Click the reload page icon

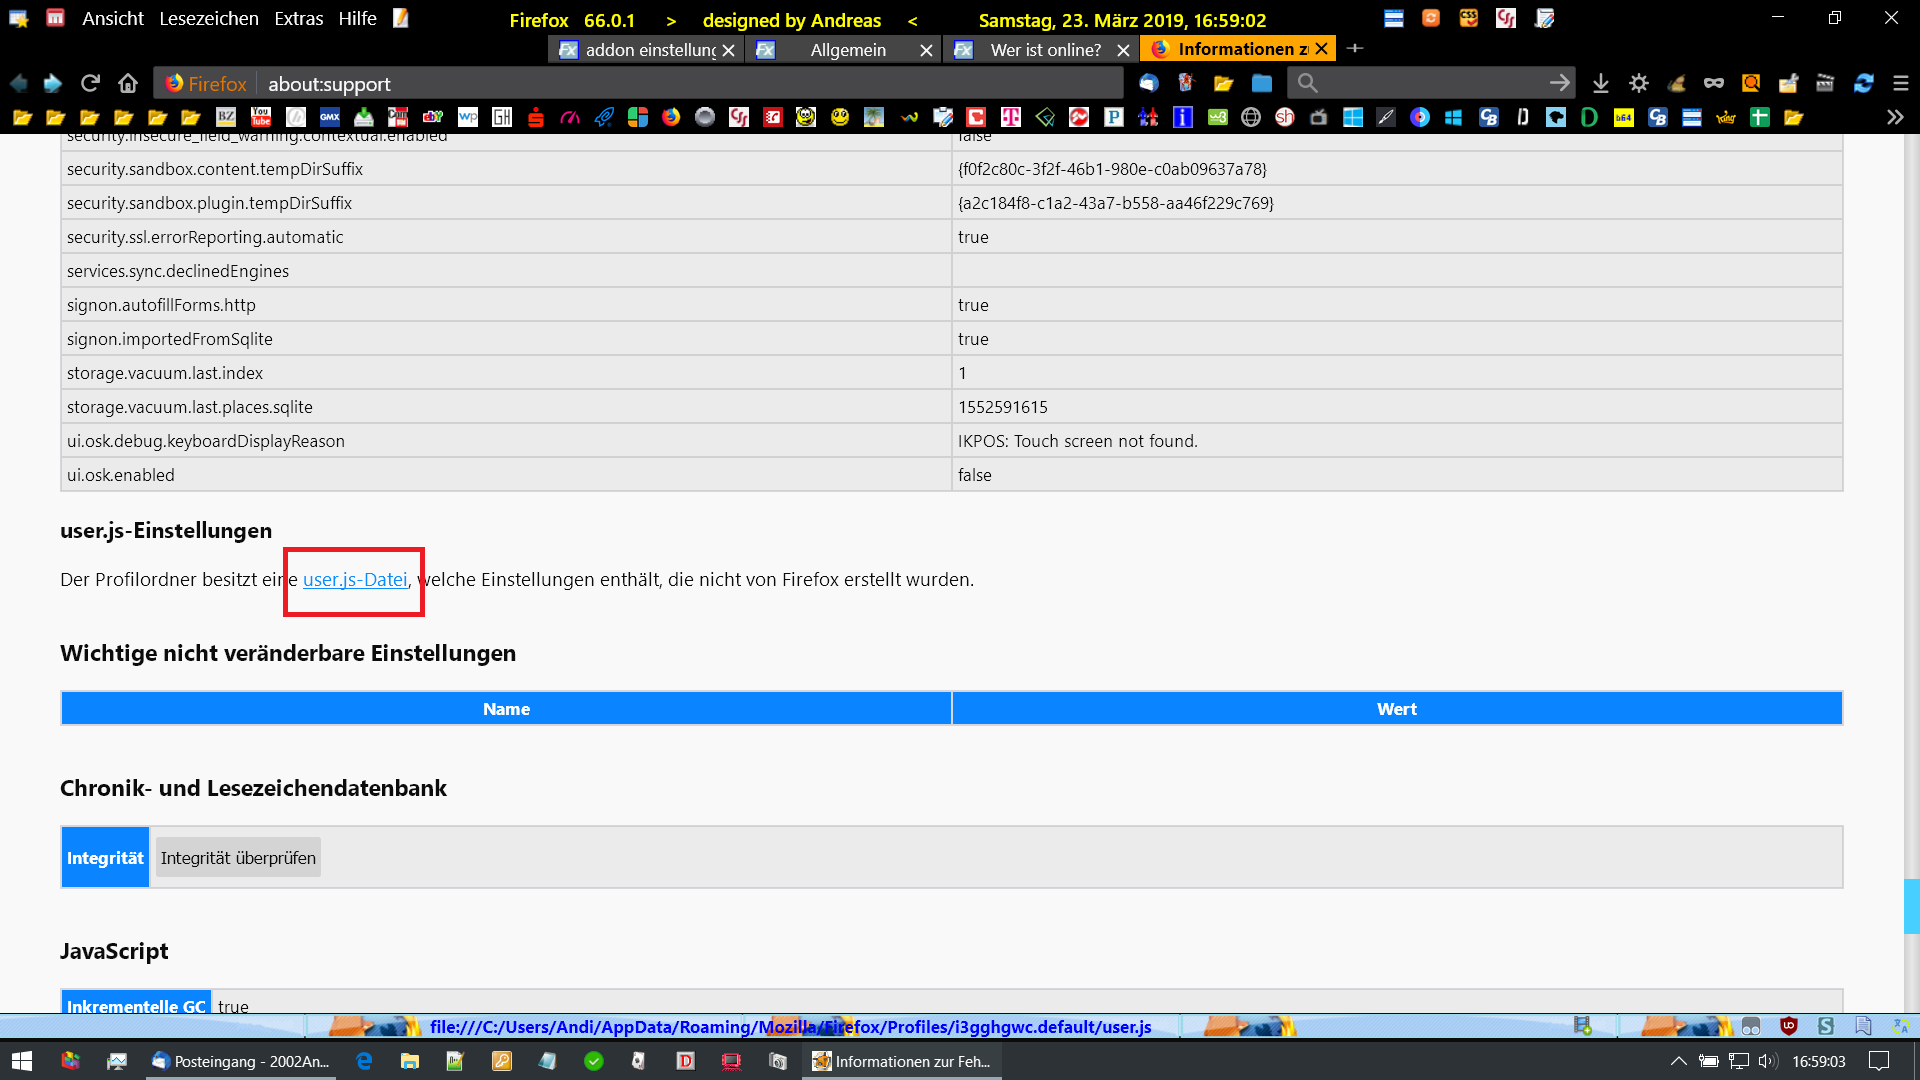pos(90,83)
